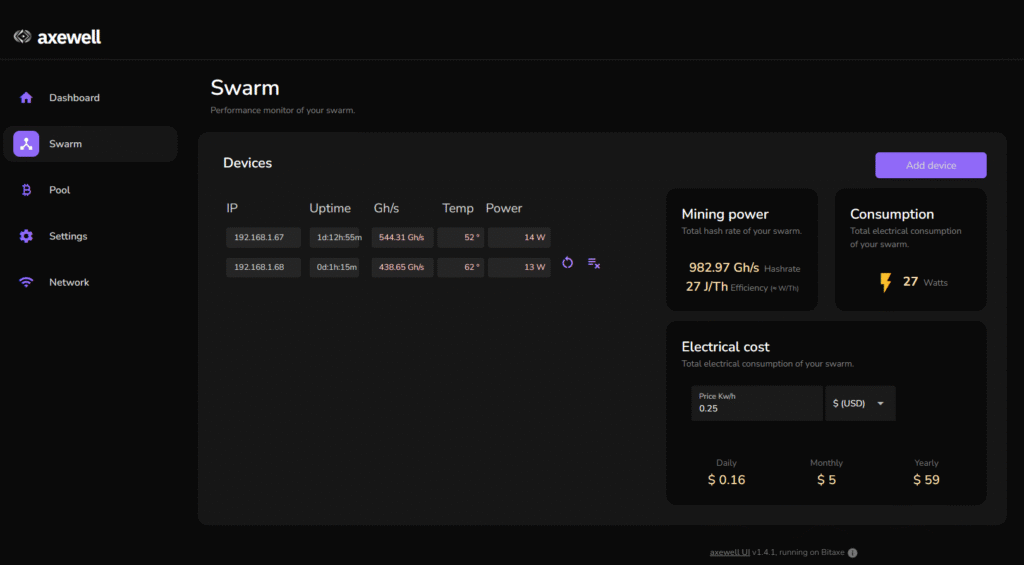1024x565 pixels.
Task: Click the Settings gear icon in sidebar
Action: click(x=26, y=236)
